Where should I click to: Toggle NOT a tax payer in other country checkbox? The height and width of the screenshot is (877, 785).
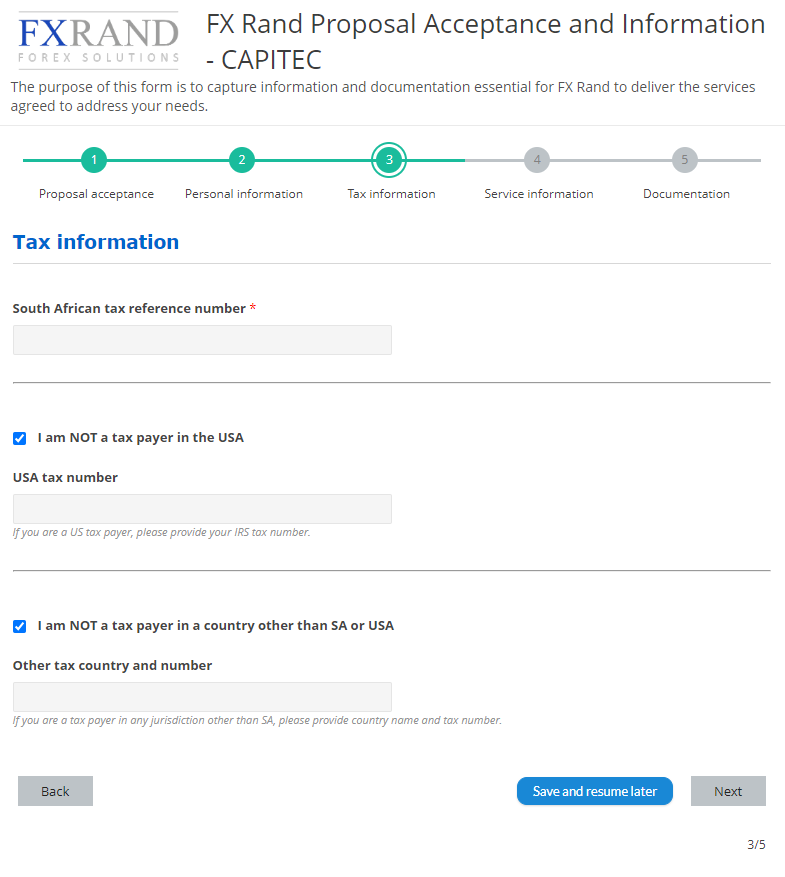tap(20, 626)
